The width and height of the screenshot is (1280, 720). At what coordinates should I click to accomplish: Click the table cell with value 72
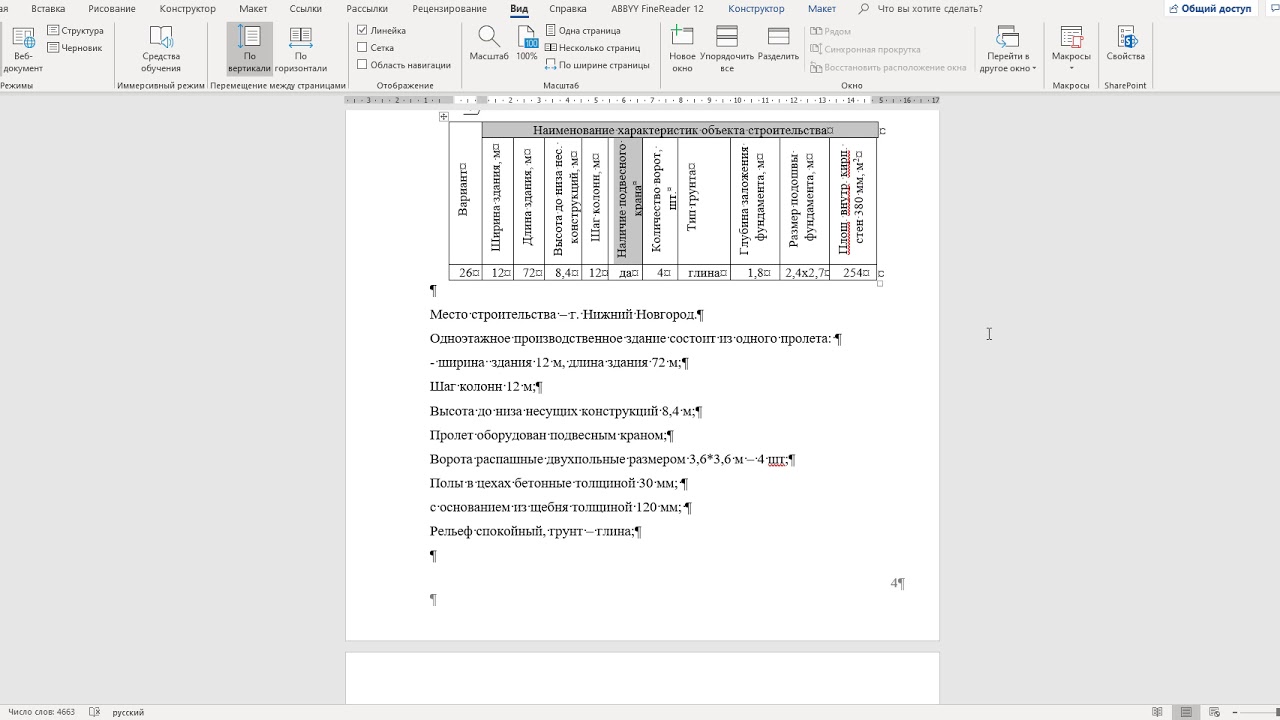tap(530, 273)
